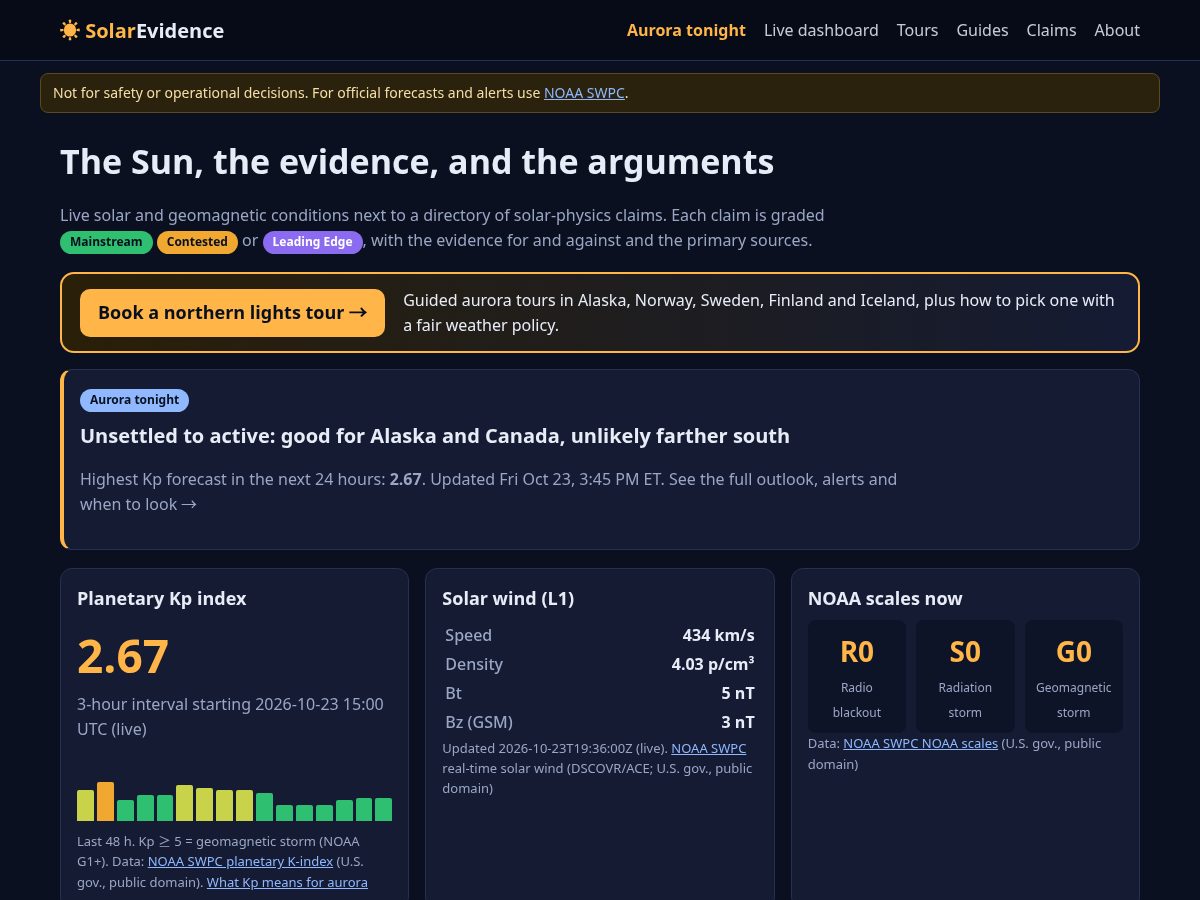The height and width of the screenshot is (900, 1200).
Task: Open the Live dashboard nav item
Action: tap(821, 30)
